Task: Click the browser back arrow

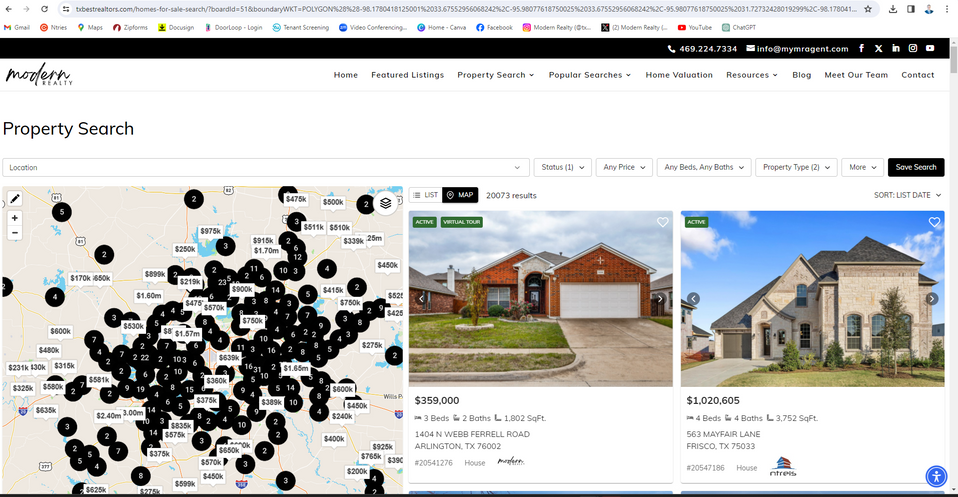Action: (9, 9)
